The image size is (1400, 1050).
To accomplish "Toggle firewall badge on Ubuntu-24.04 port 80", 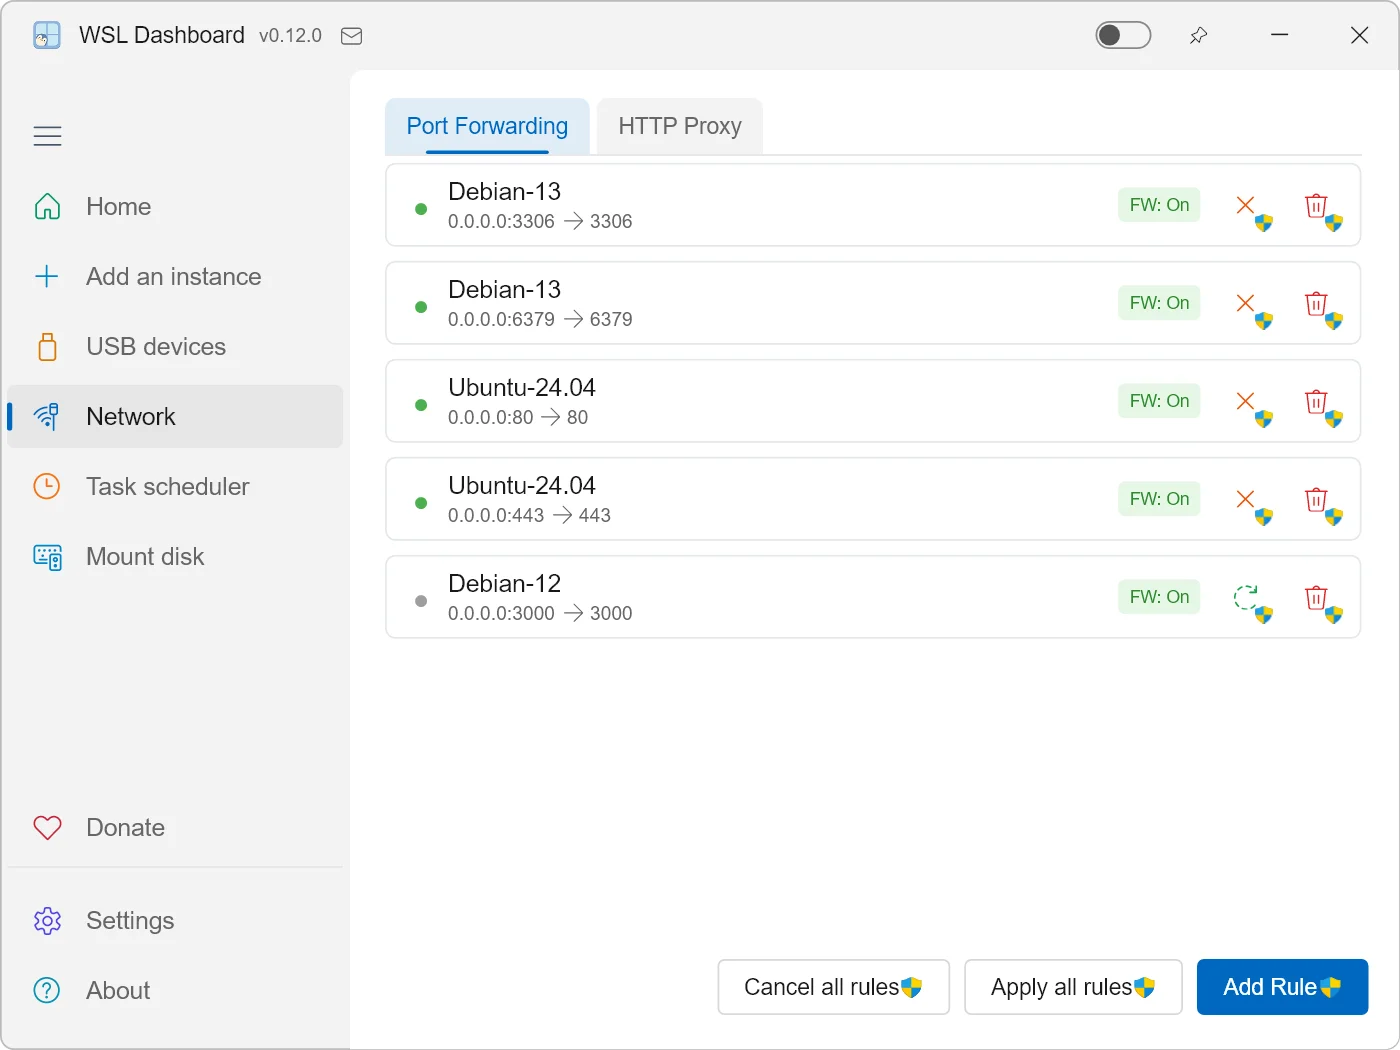I will [x=1159, y=401].
